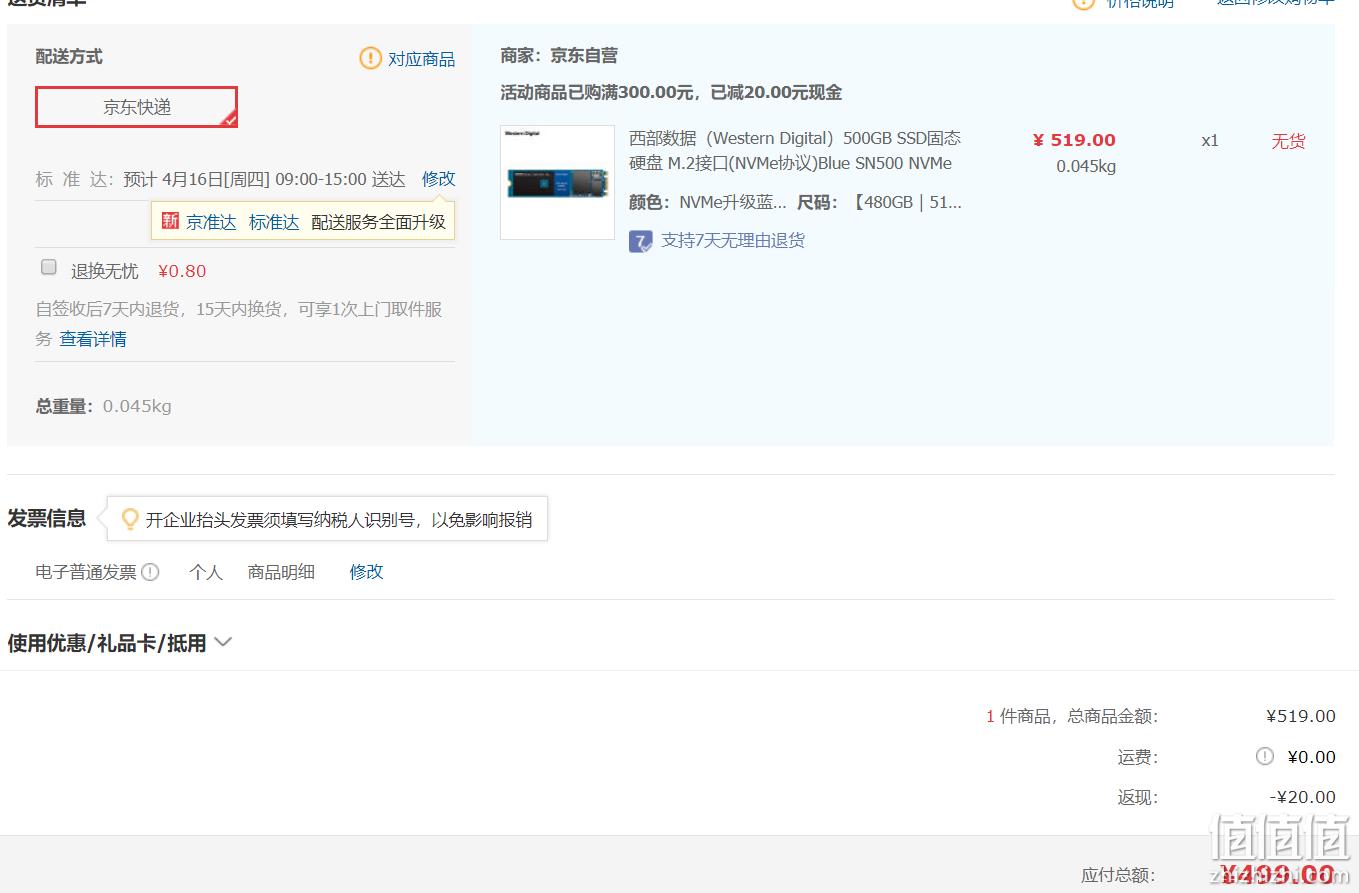The width and height of the screenshot is (1359, 893).
Task: Click the 7-day return badge icon
Action: [x=640, y=241]
